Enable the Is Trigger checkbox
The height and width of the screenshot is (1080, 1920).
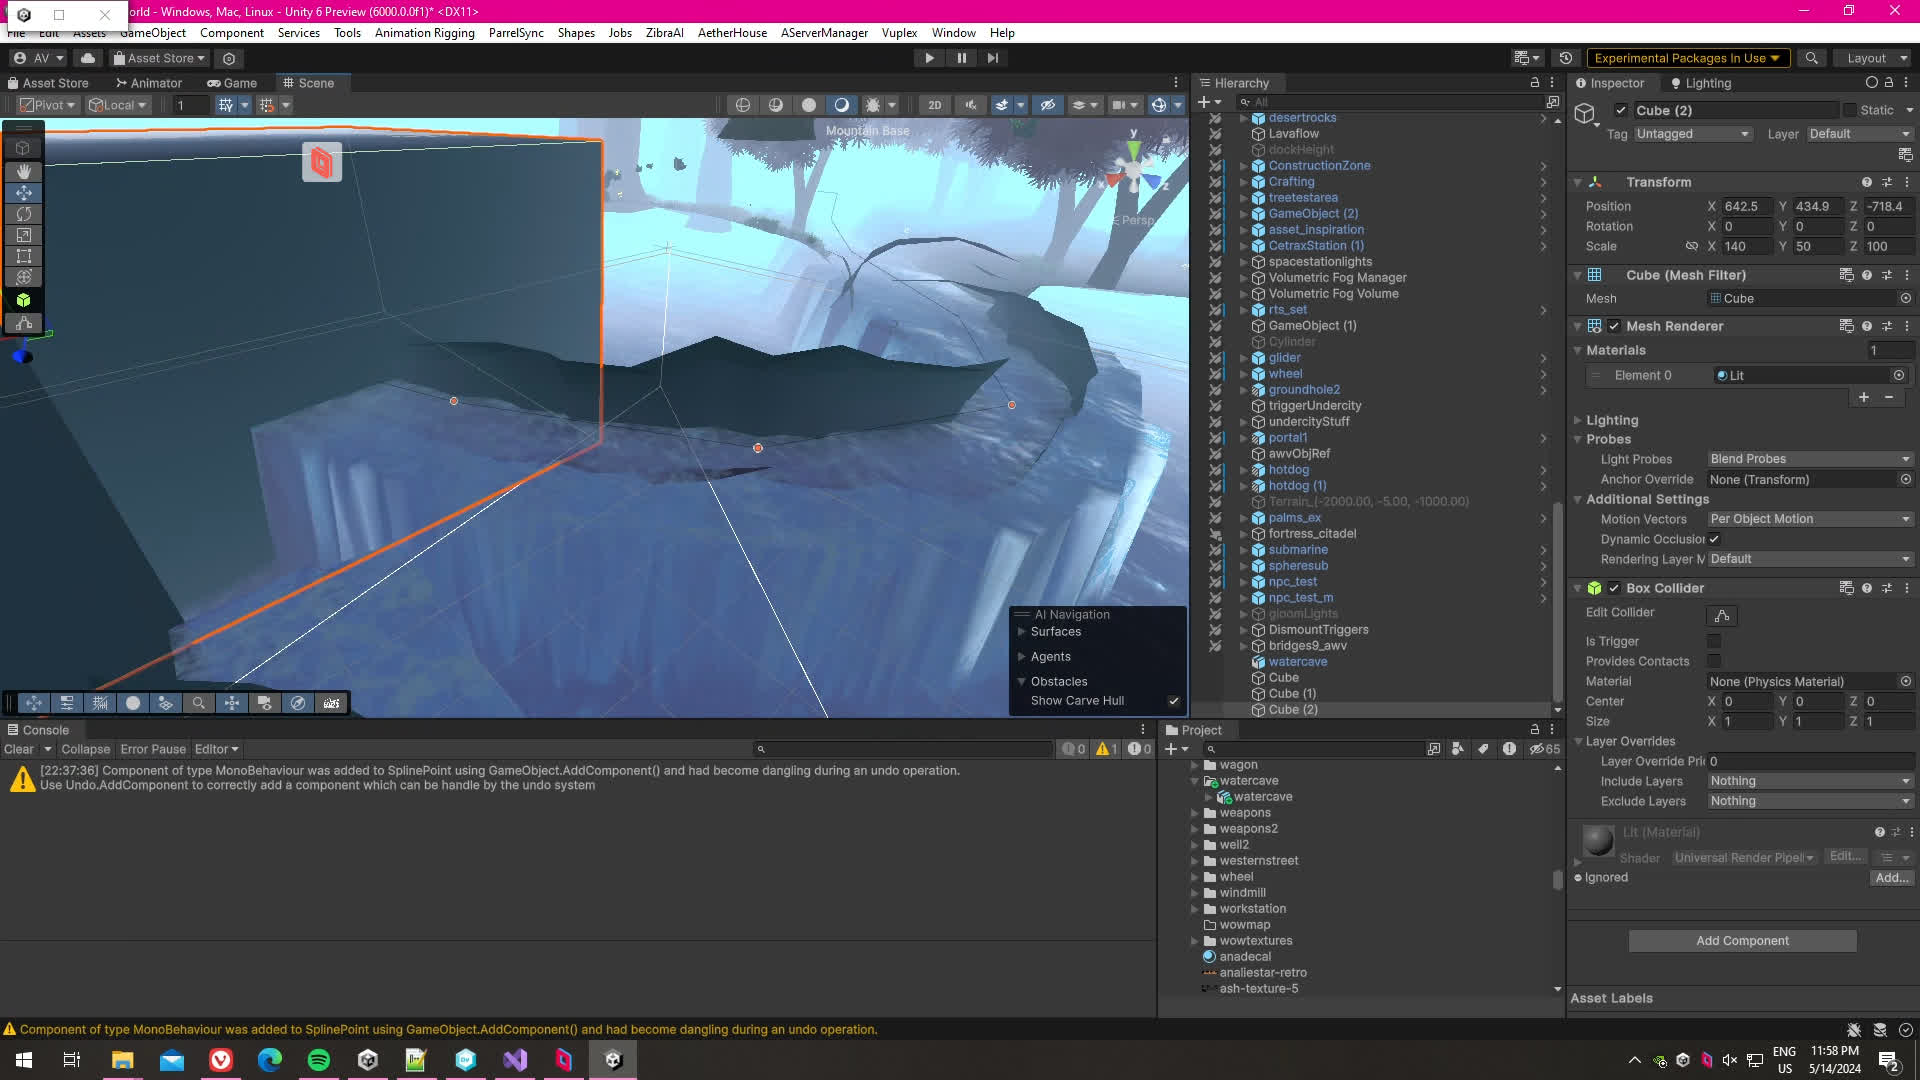[1714, 641]
